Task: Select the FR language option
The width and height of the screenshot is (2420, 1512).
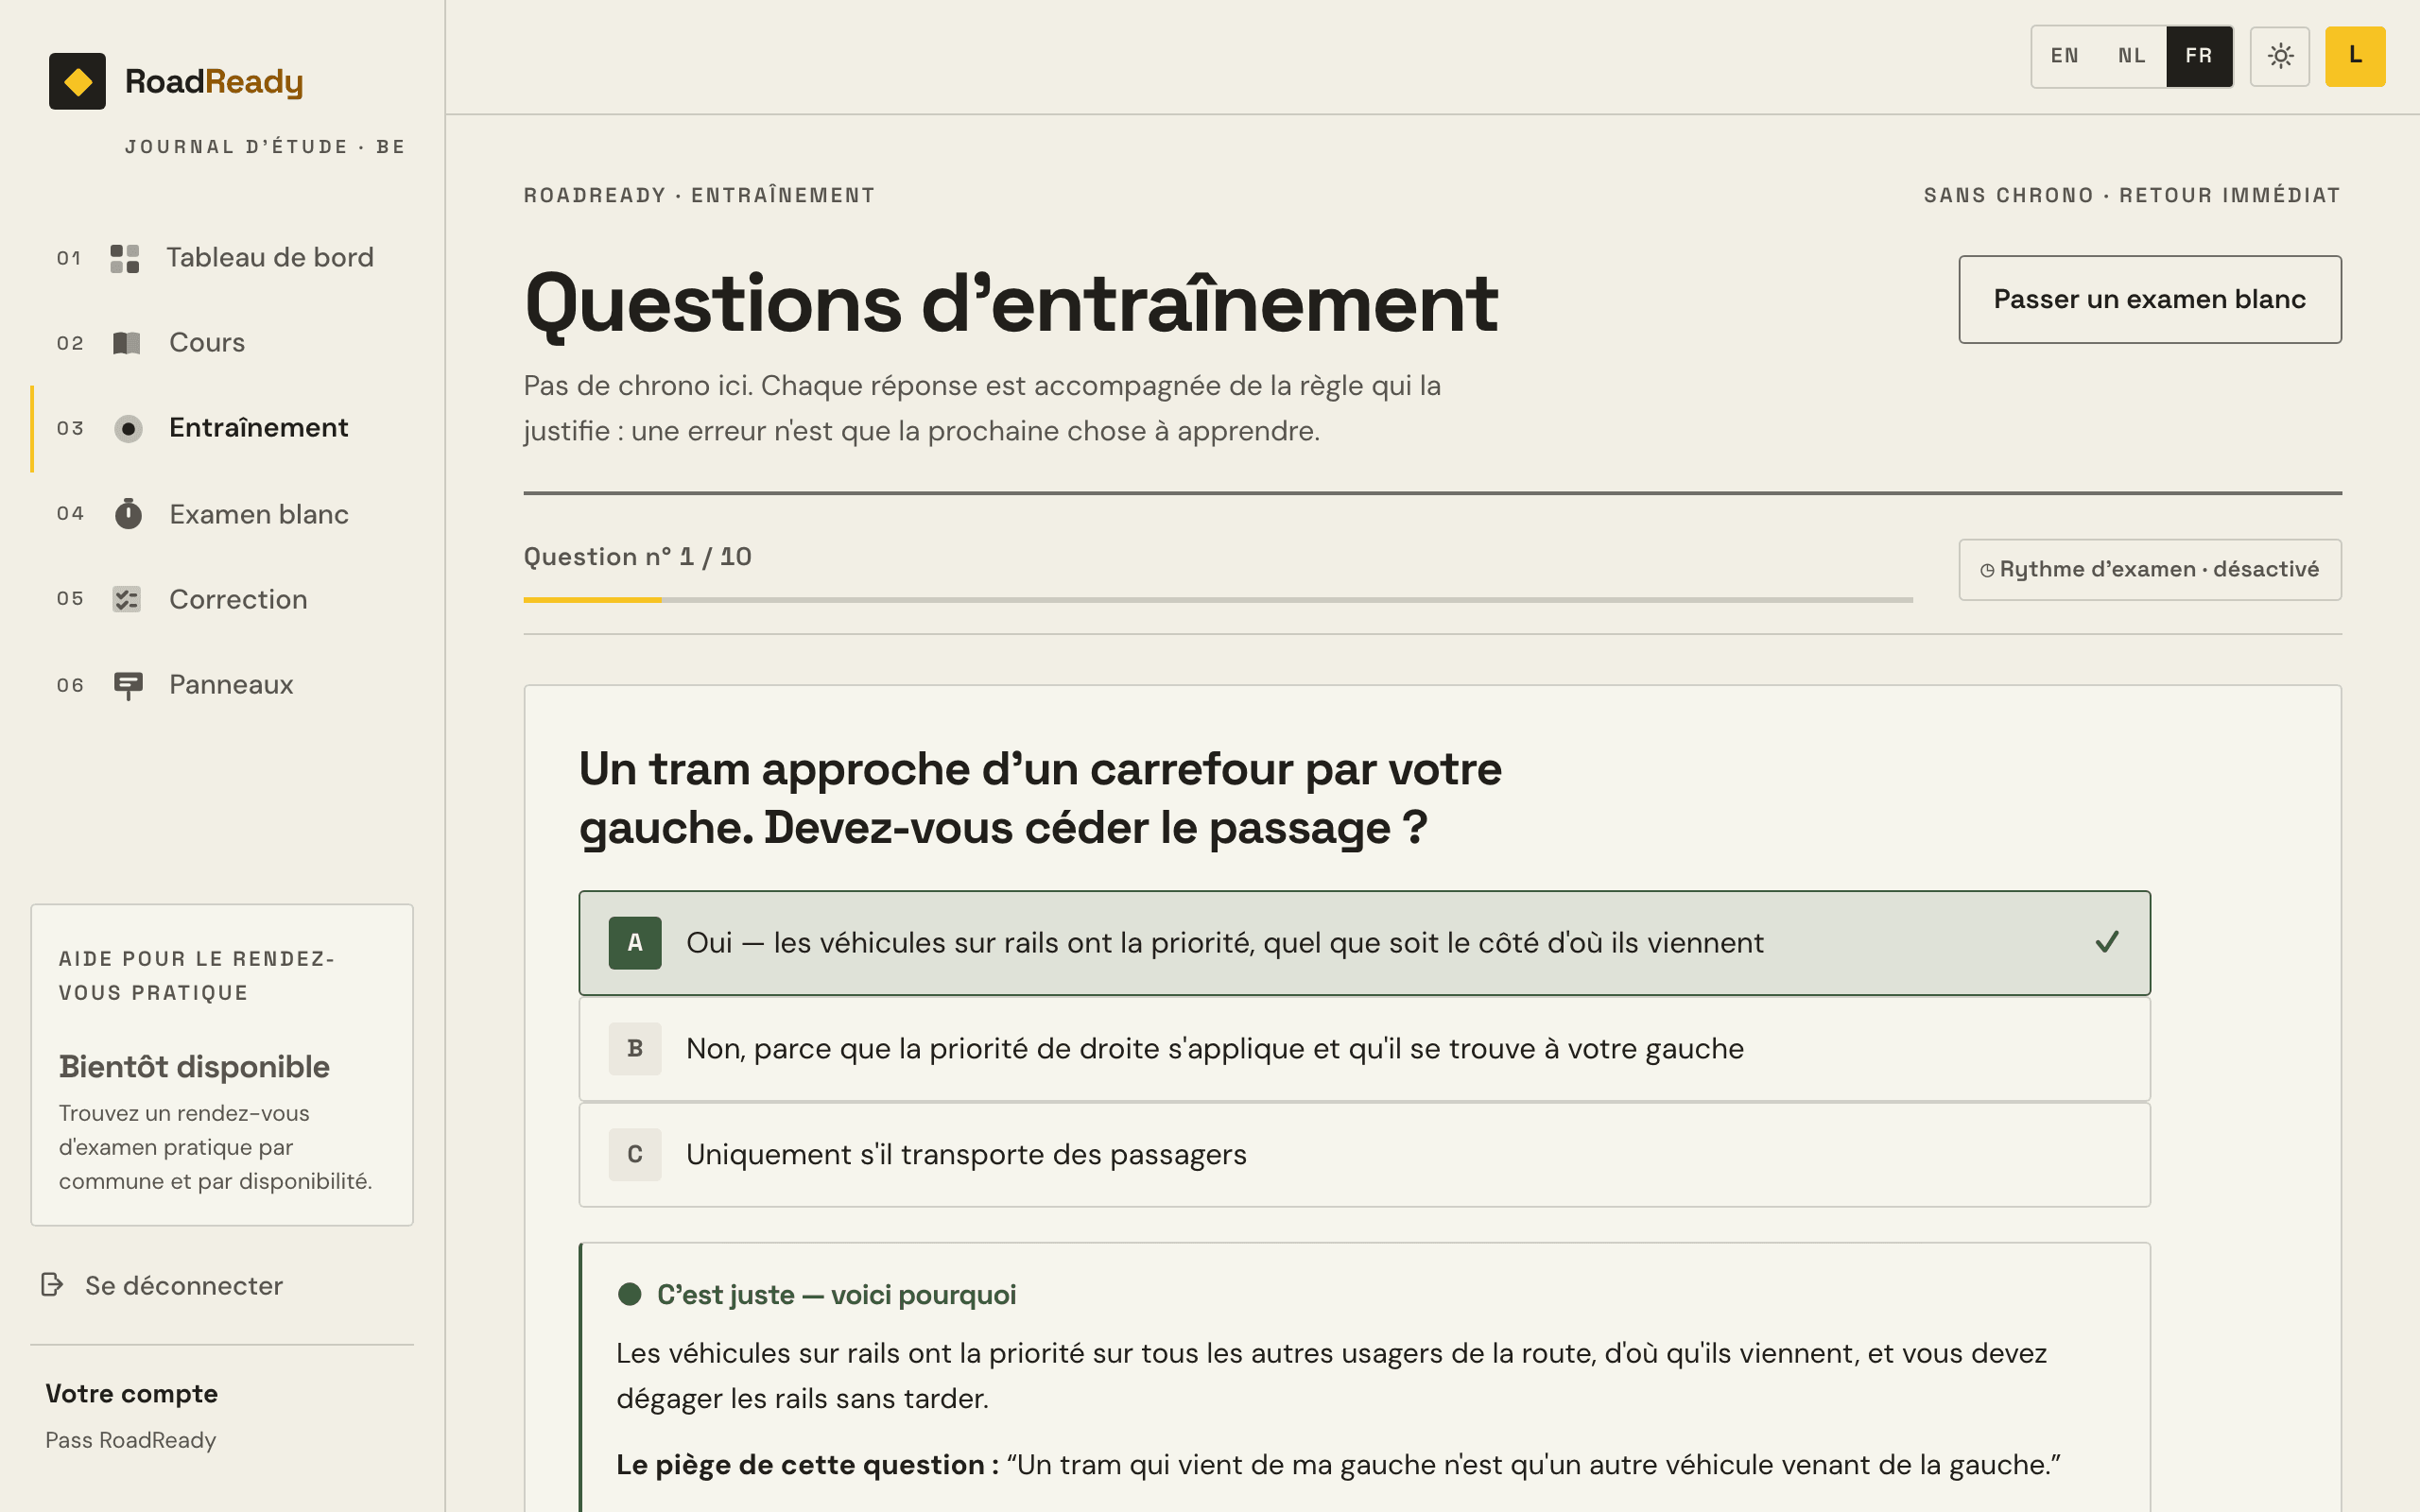Action: [x=2199, y=56]
